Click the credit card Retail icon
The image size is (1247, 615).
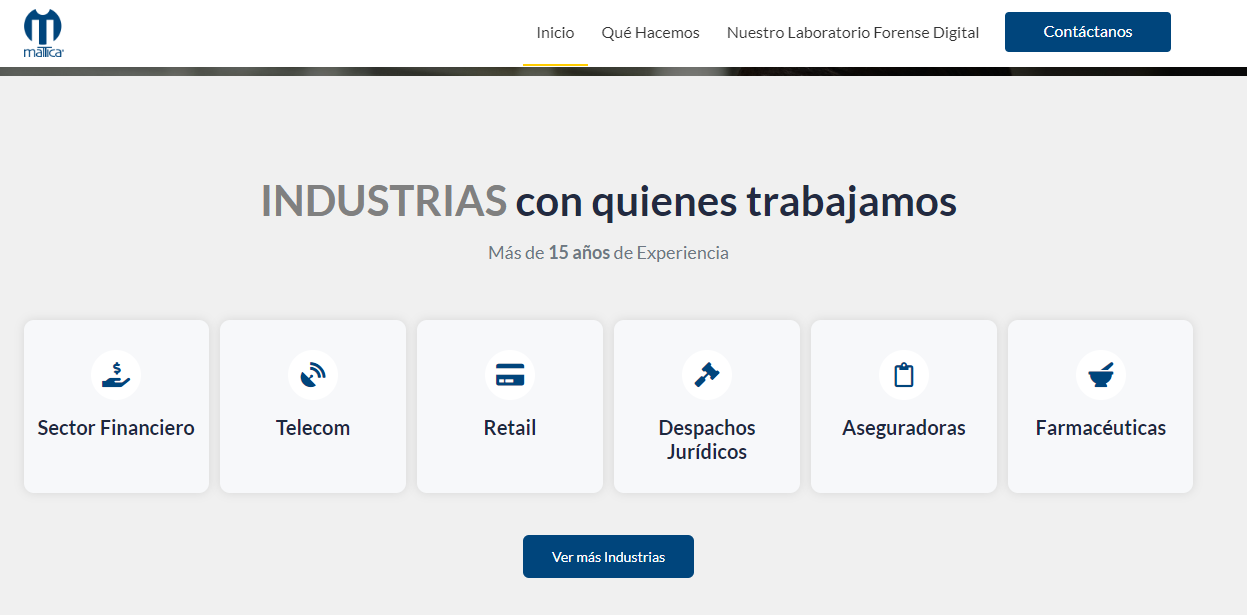pos(510,375)
